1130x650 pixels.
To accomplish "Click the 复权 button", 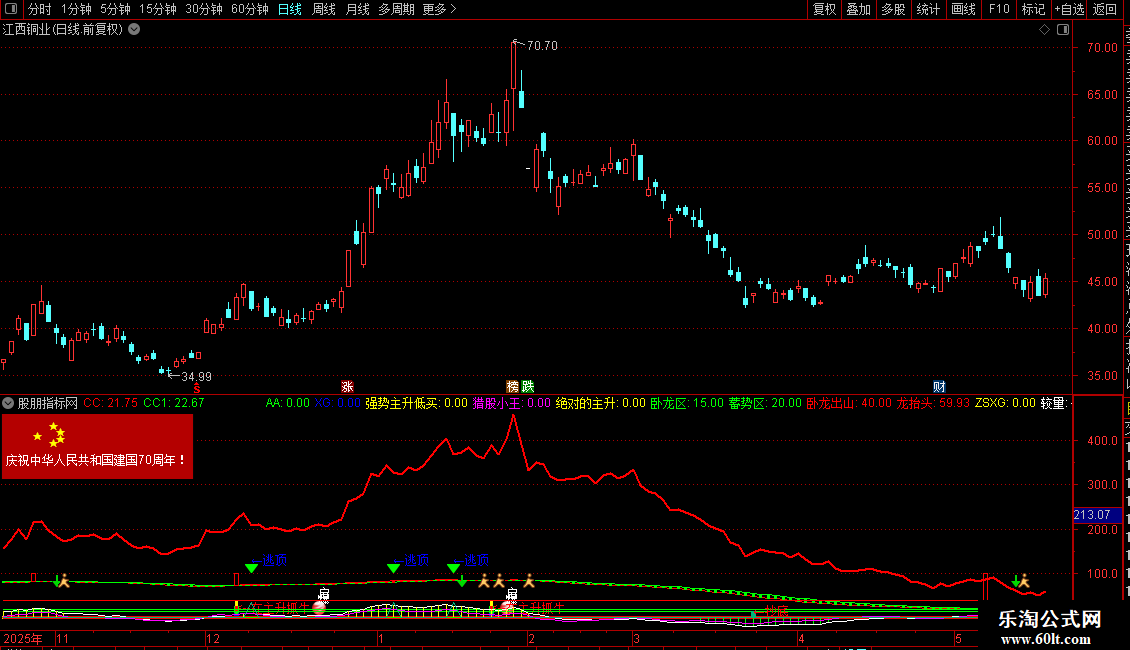I will point(824,9).
